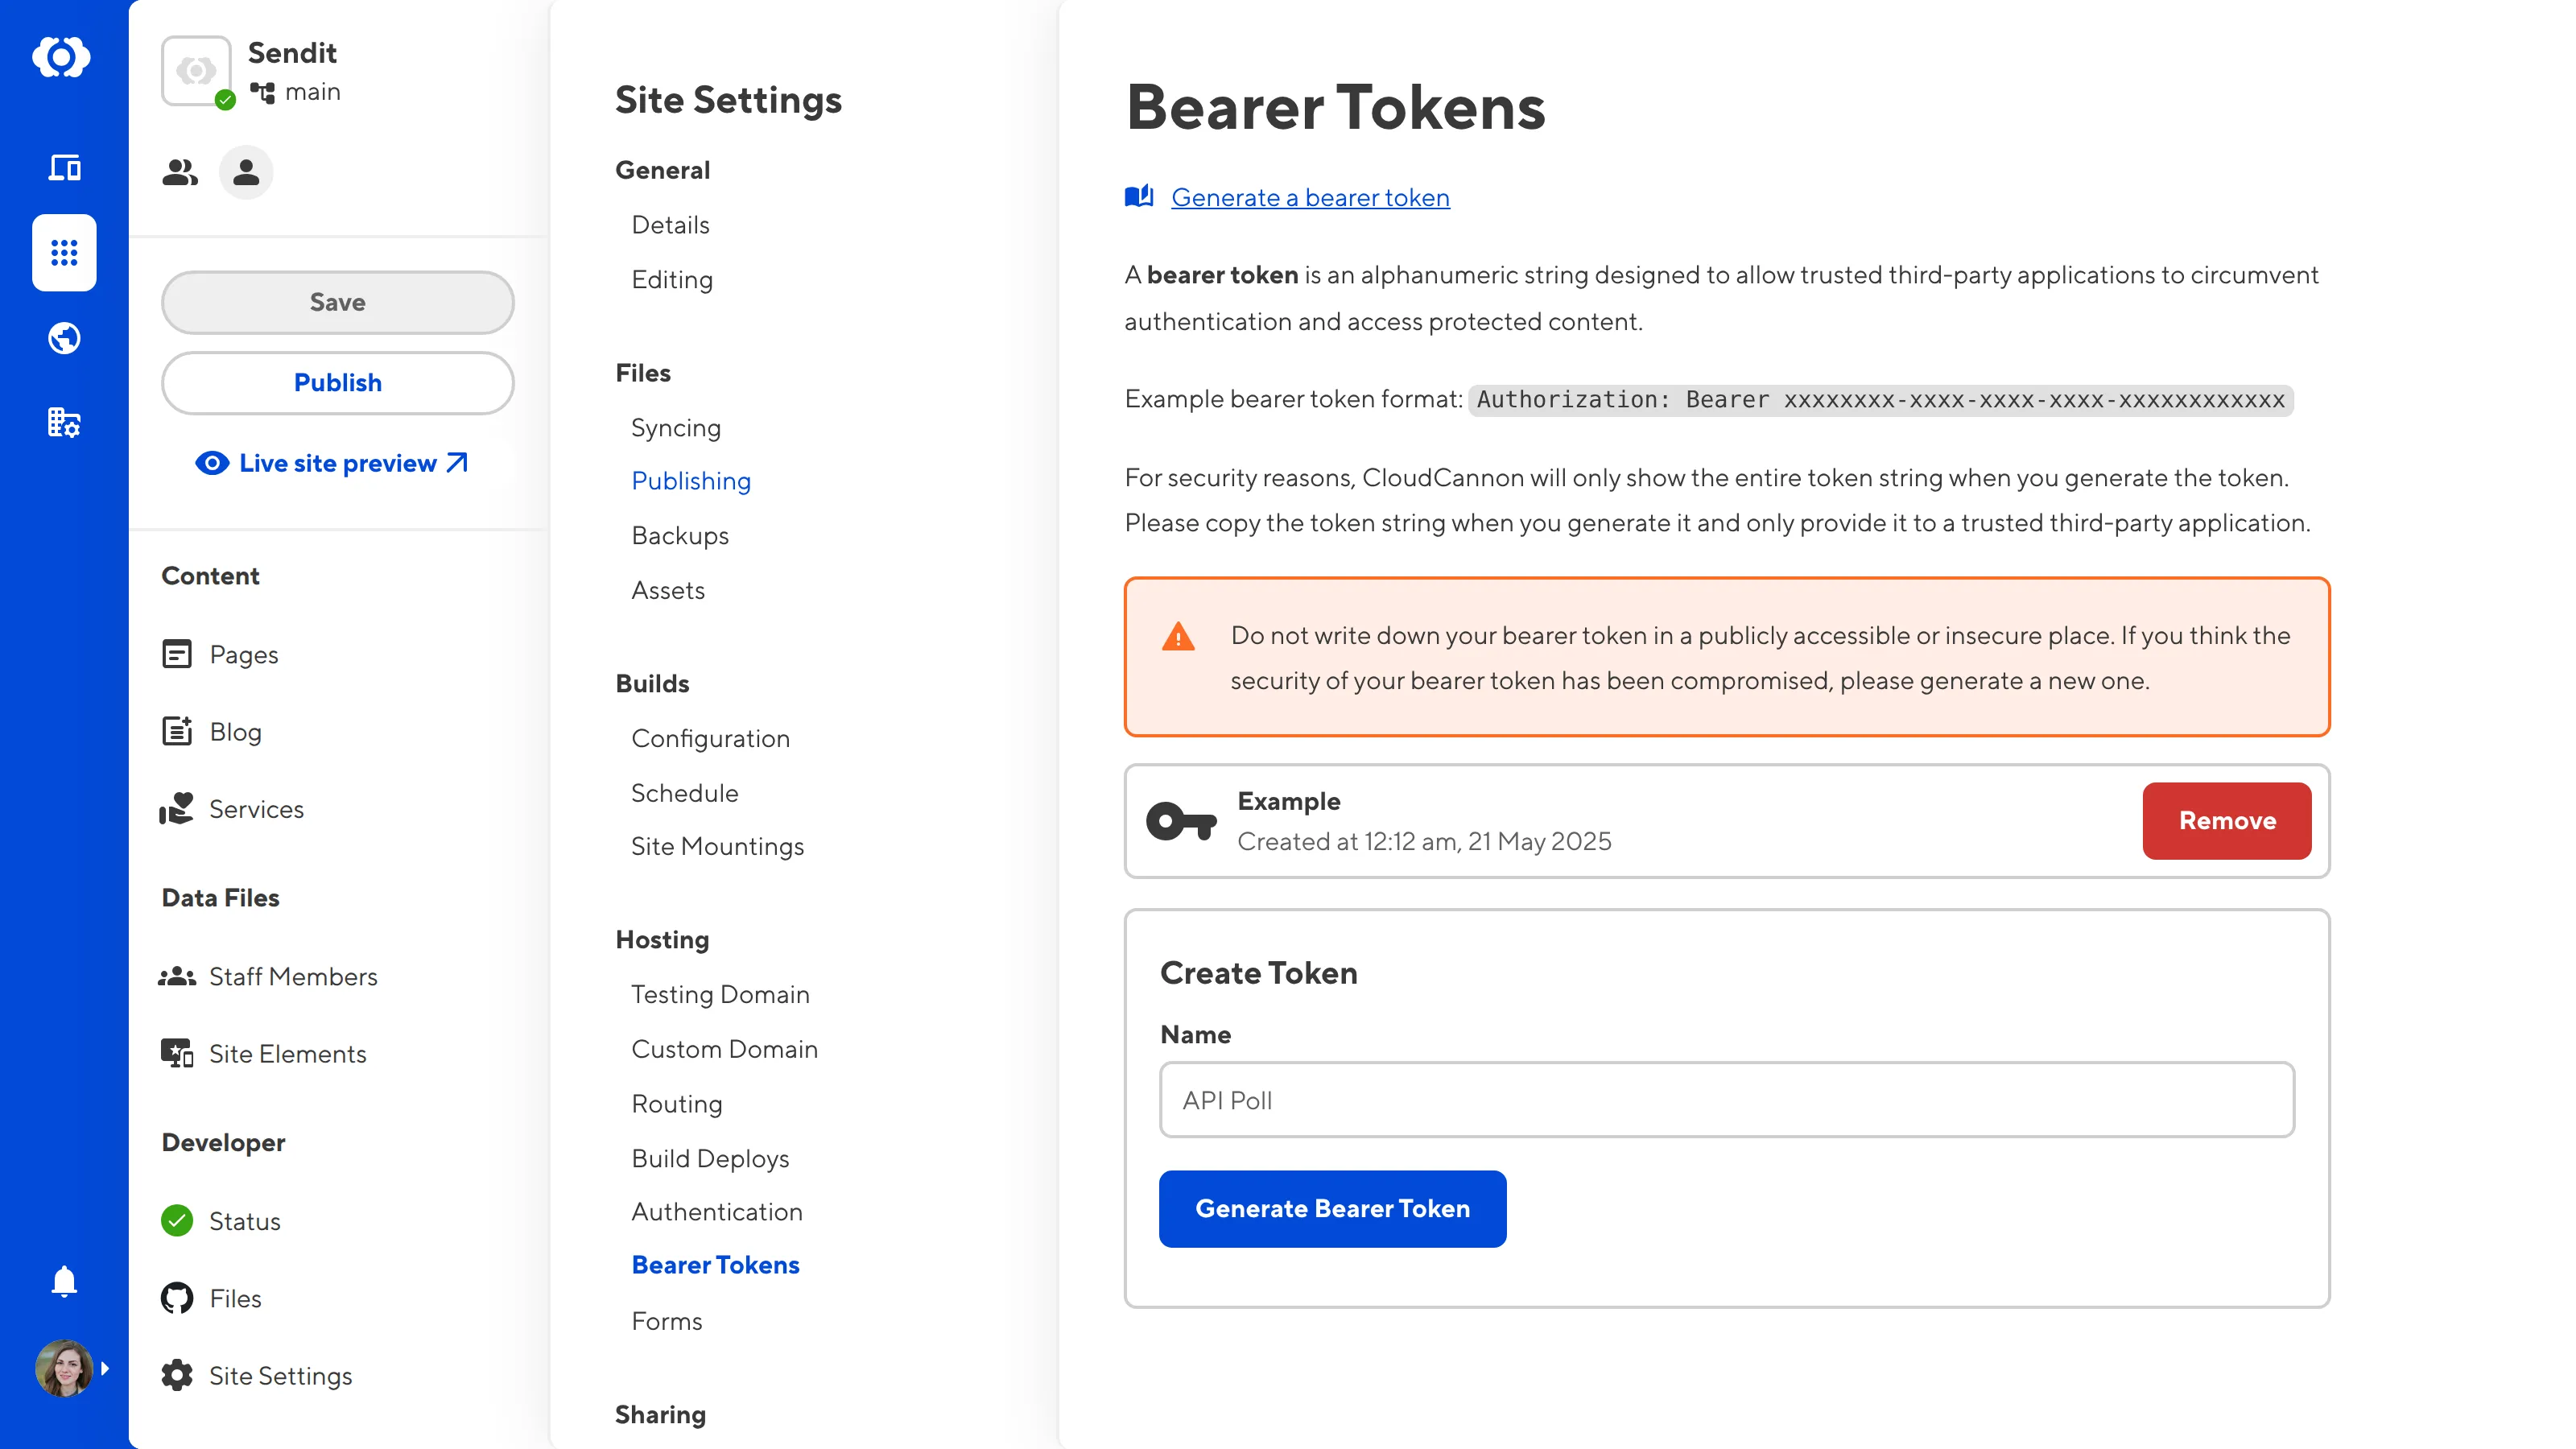The width and height of the screenshot is (2576, 1449).
Task: Open the Authentication settings page
Action: point(716,1211)
